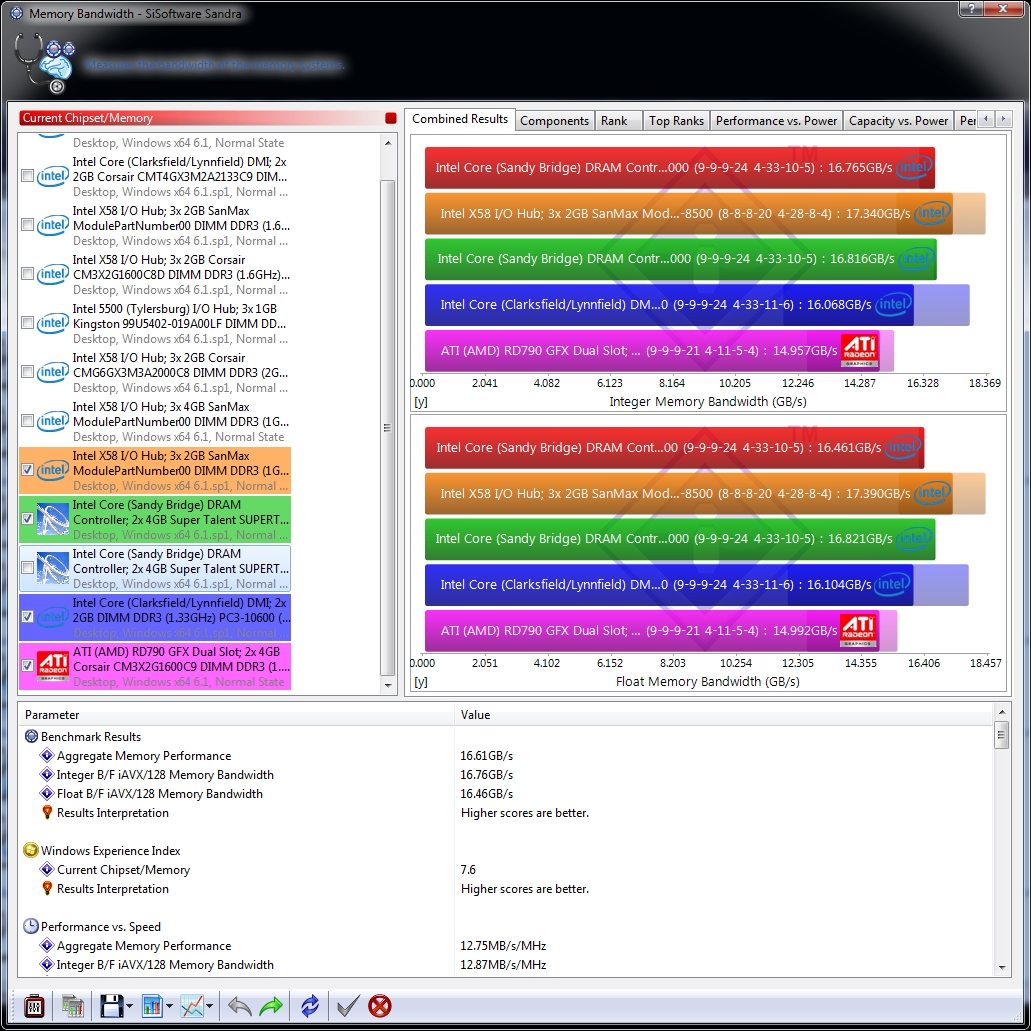This screenshot has width=1031, height=1031.
Task: Click the parameter list scroll-up arrow
Action: tap(1001, 712)
